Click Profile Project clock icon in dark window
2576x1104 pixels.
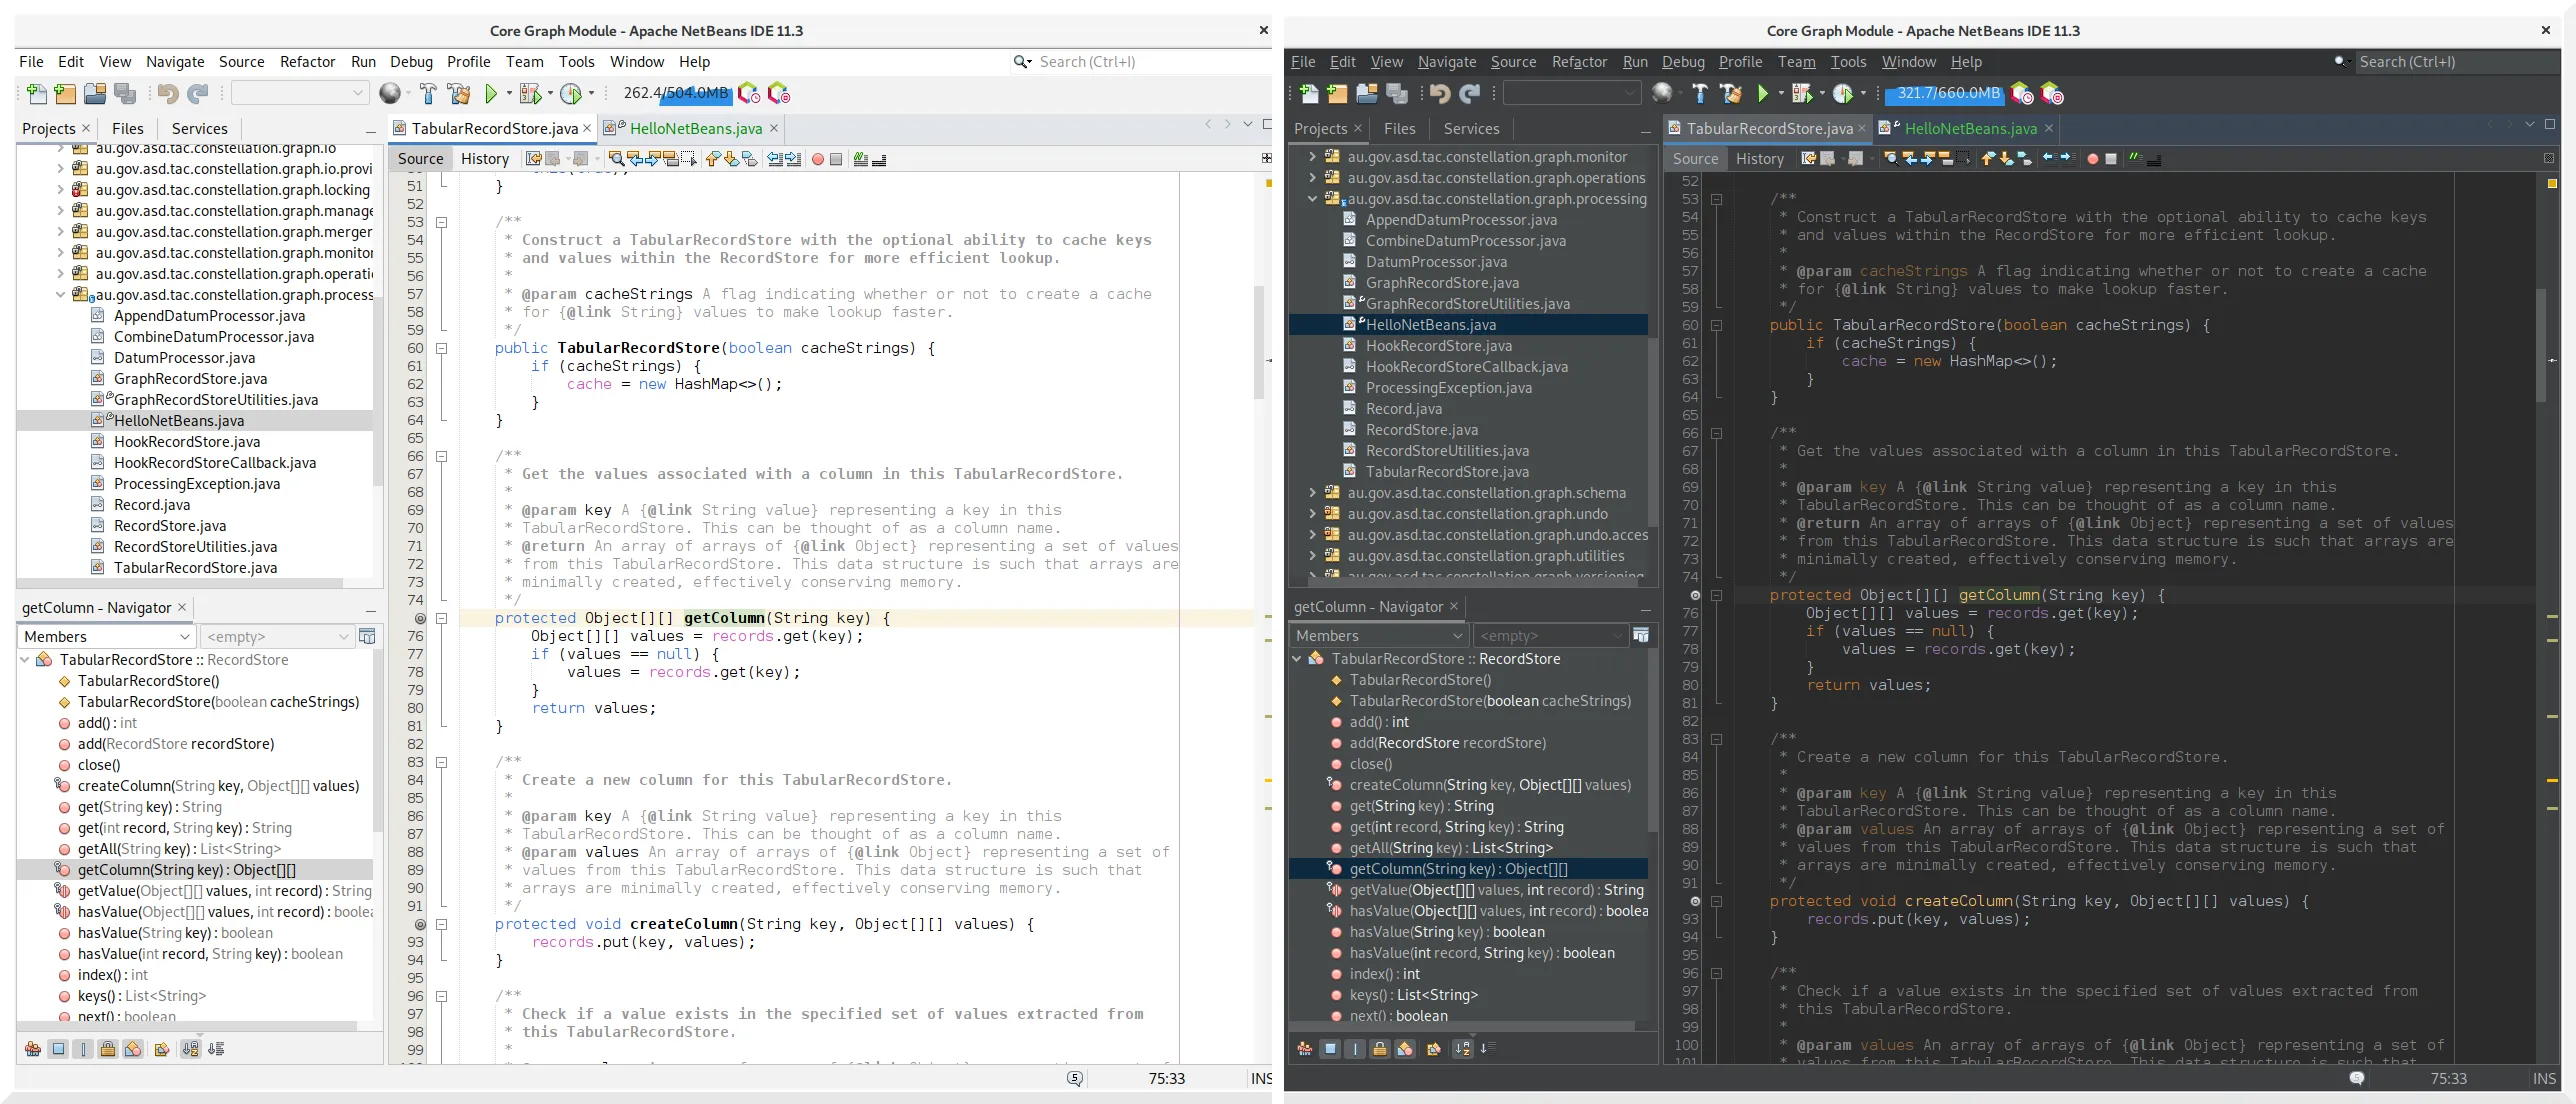(x=1843, y=94)
